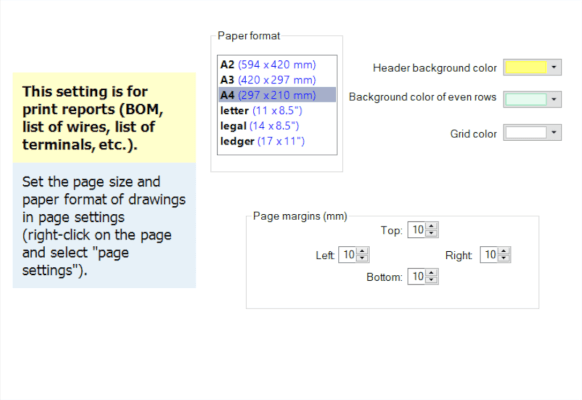The image size is (582, 400).
Task: Click the white grid color swatch
Action: pos(526,132)
